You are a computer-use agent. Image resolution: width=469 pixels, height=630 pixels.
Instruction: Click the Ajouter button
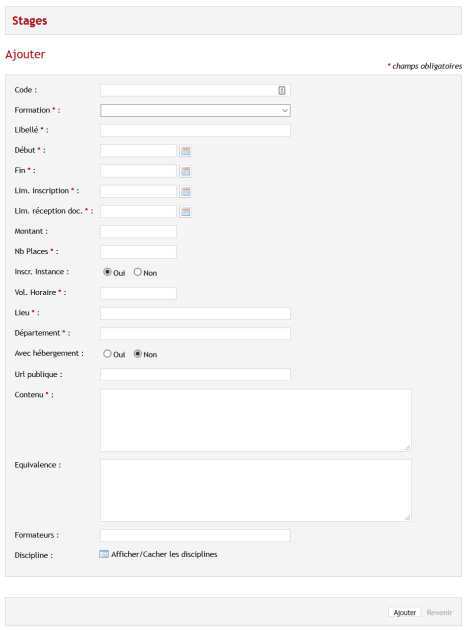(x=404, y=612)
